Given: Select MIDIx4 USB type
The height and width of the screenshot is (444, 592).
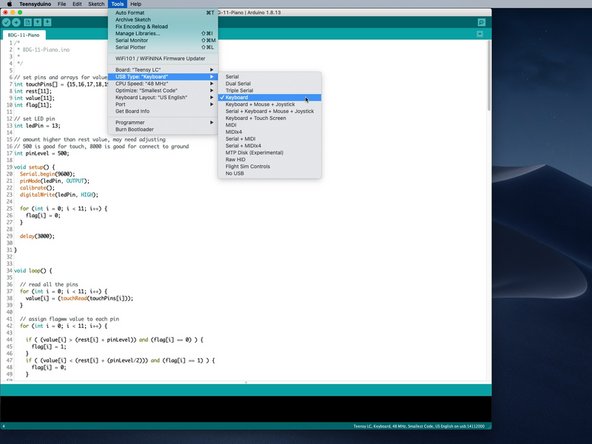Looking at the screenshot, I should (x=270, y=132).
